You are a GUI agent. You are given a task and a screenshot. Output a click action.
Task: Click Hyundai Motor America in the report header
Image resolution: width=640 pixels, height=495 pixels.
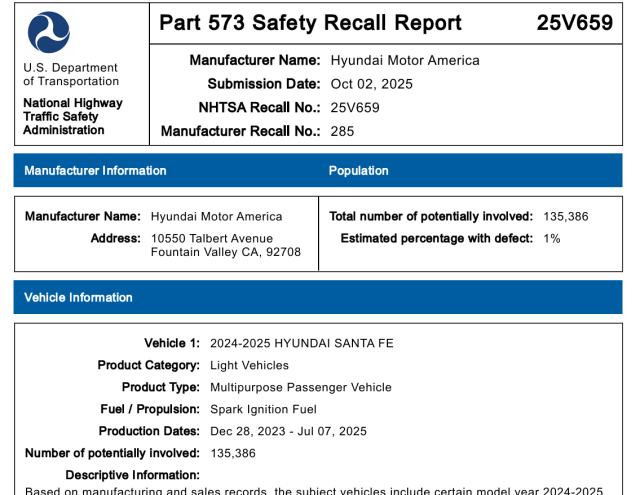click(x=405, y=60)
